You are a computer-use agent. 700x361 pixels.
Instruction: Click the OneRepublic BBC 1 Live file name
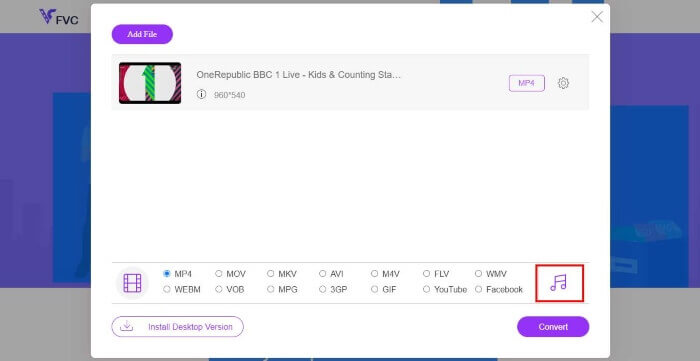coord(299,75)
